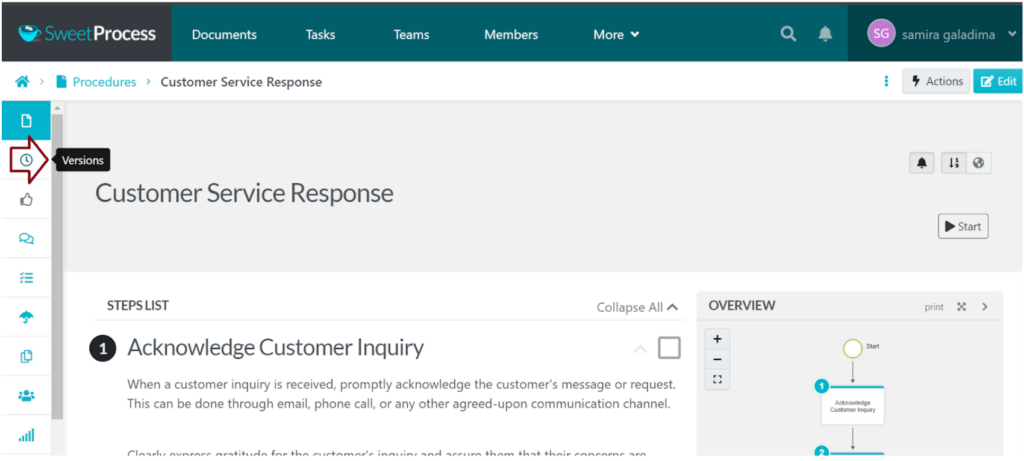Click the umbrella icon in sidebar
1024x461 pixels.
click(x=26, y=317)
